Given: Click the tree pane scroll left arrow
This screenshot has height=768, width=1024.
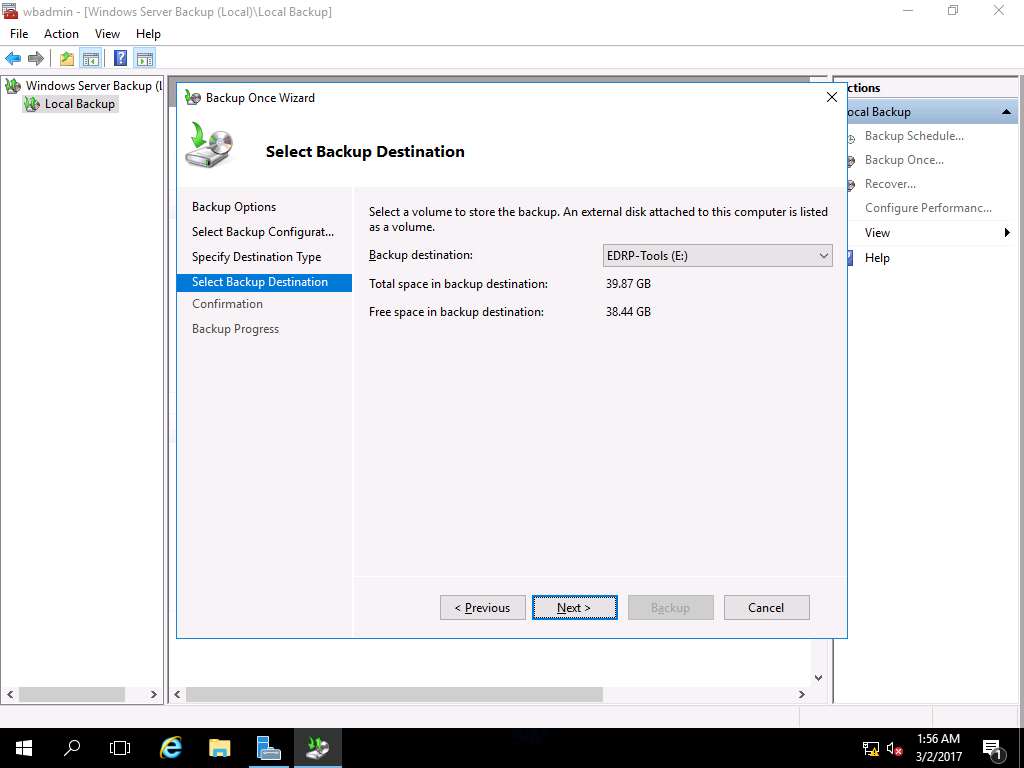Looking at the screenshot, I should pos(10,694).
